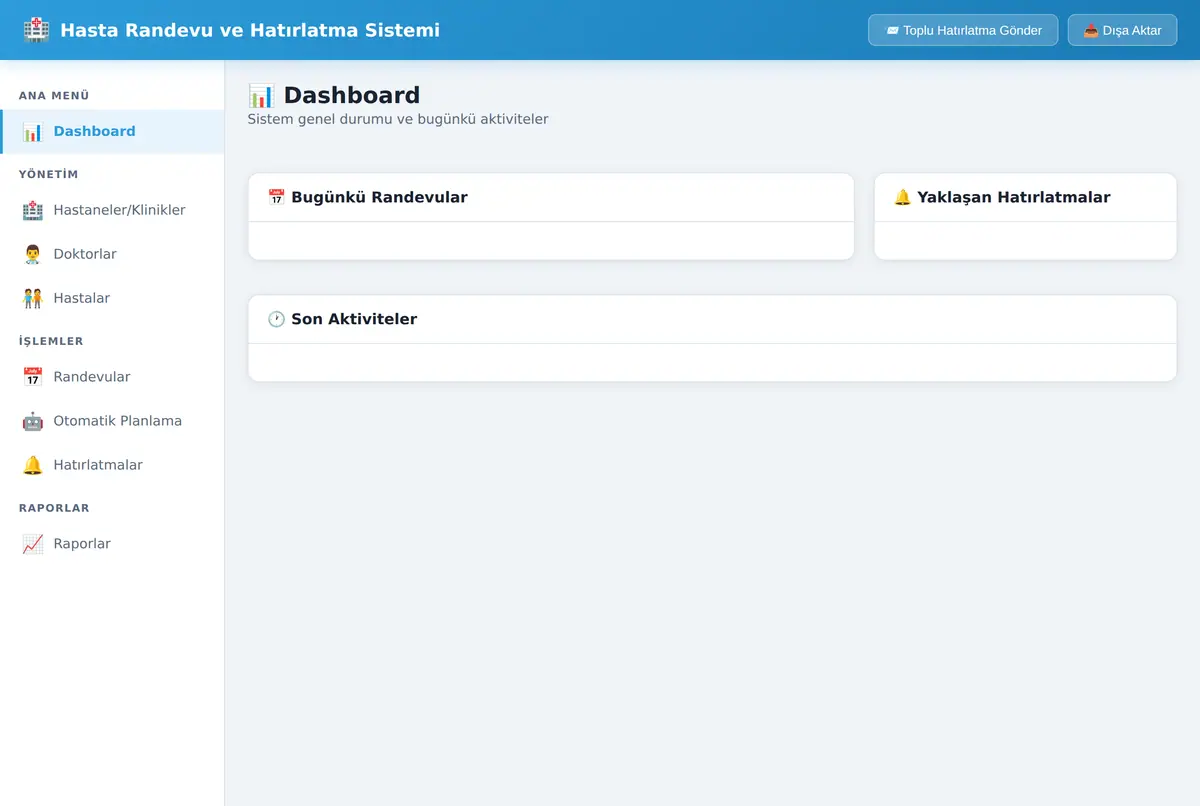Click the Randevular calendar icon in sidebar

[33, 378]
